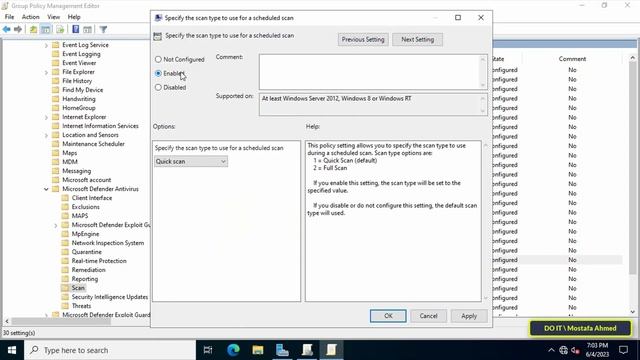Viewport: 640px width, 360px height.
Task: Toggle the Show/Hide console tree icon
Action: tap(46, 29)
